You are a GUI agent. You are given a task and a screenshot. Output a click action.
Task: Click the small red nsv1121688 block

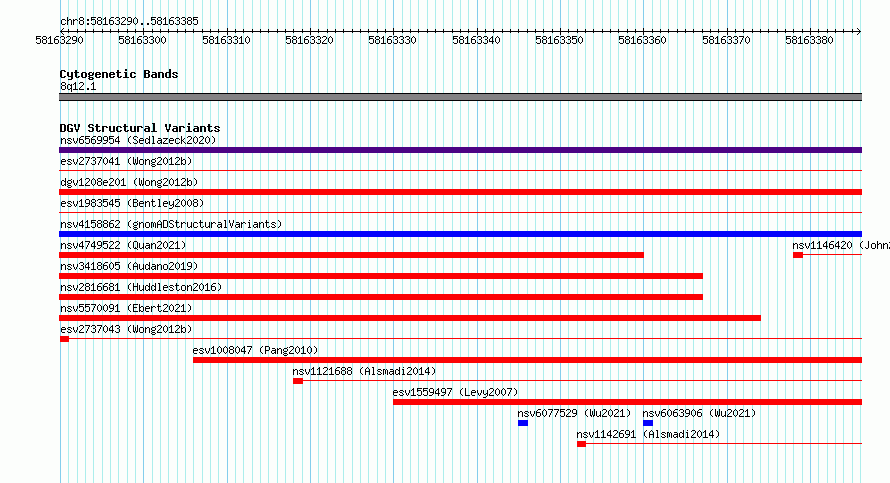pos(298,381)
